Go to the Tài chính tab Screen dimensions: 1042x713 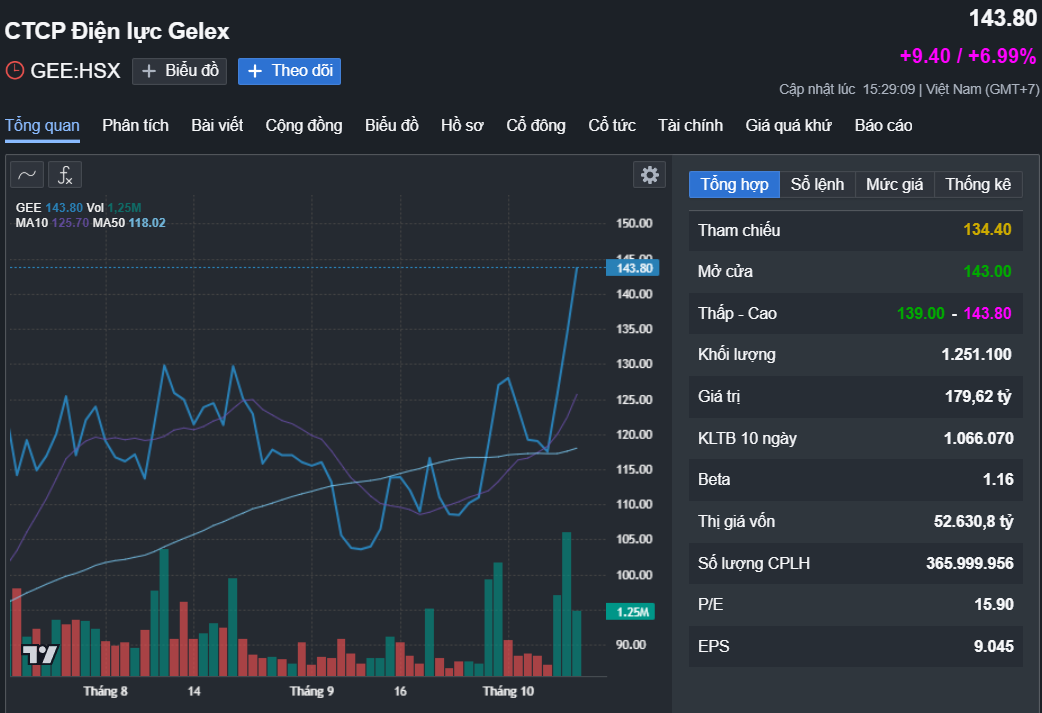coord(690,125)
